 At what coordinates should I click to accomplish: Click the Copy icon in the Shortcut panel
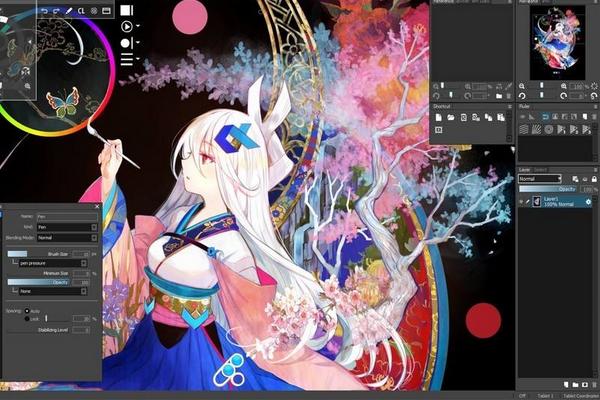(x=488, y=118)
